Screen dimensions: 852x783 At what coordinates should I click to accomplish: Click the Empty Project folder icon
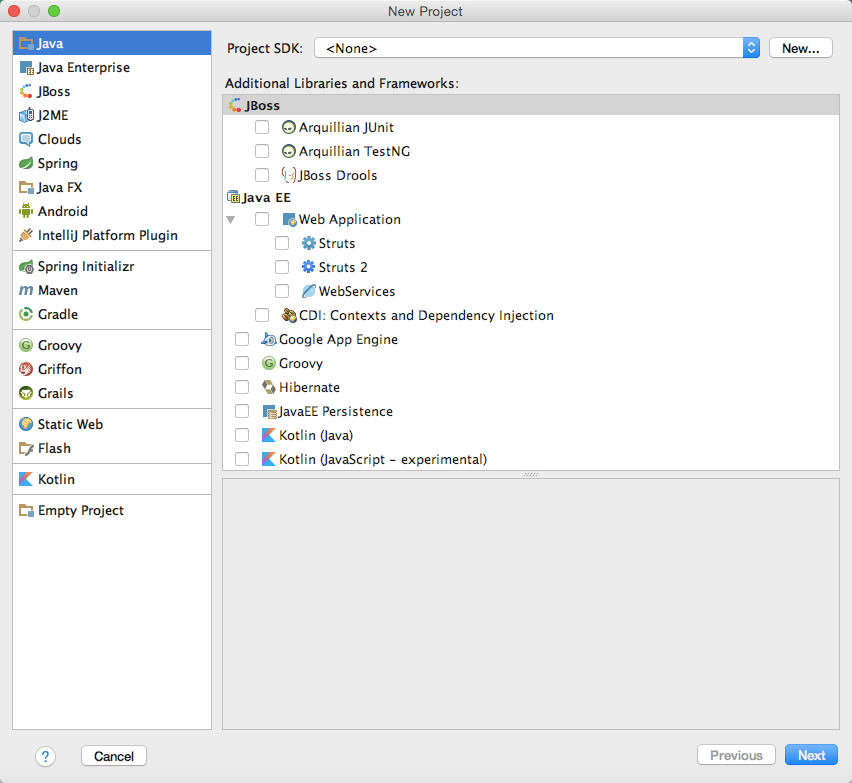coord(26,510)
